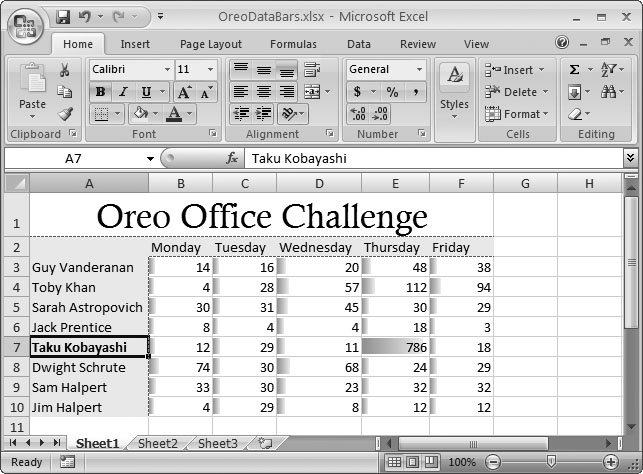Apply comma style
This screenshot has height=474, width=643.
tap(416, 92)
